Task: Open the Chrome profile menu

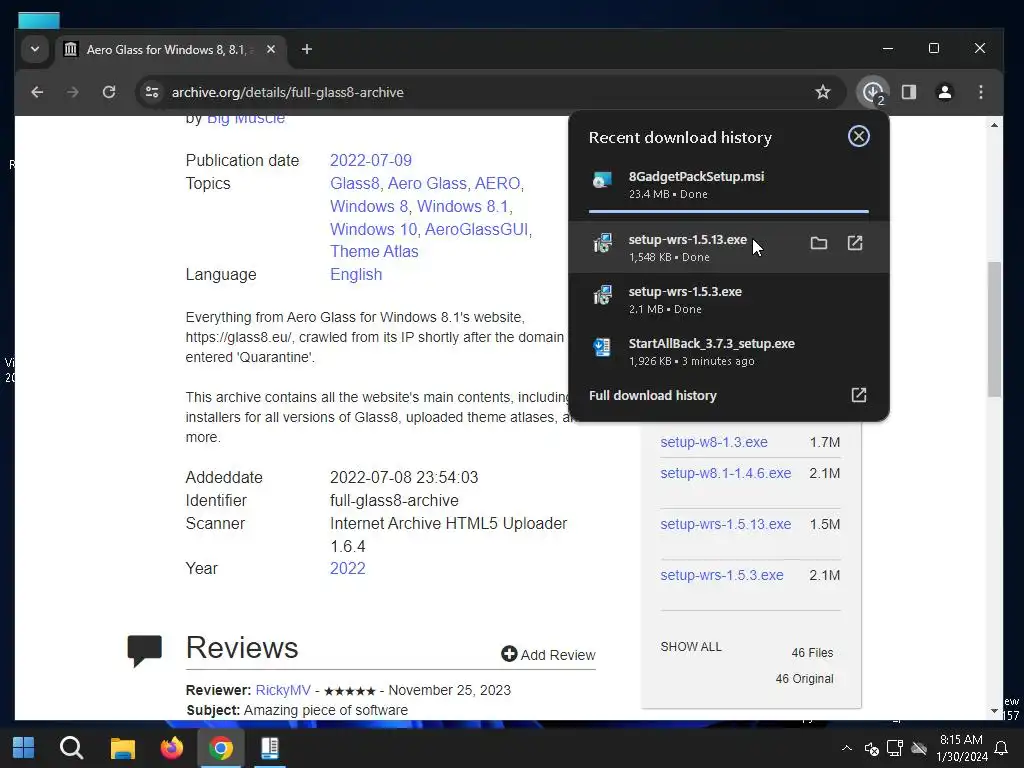Action: click(x=944, y=92)
